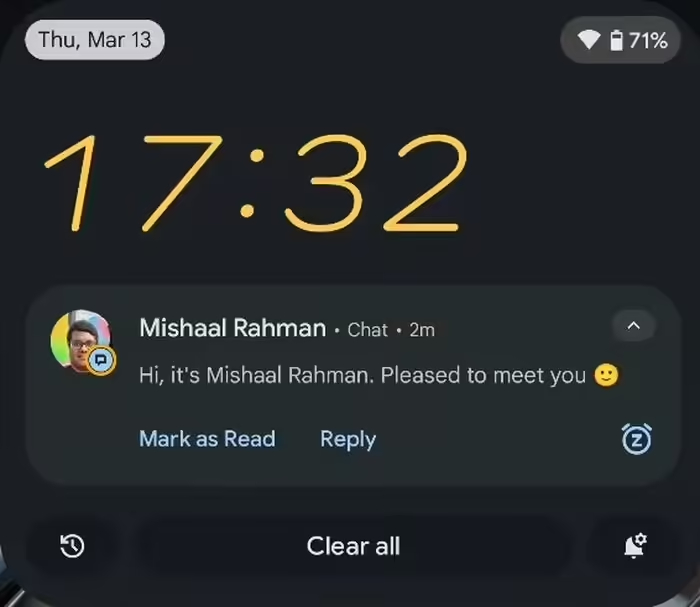Tap the Chat app label
Viewport: 700px width, 607px height.
pos(367,330)
